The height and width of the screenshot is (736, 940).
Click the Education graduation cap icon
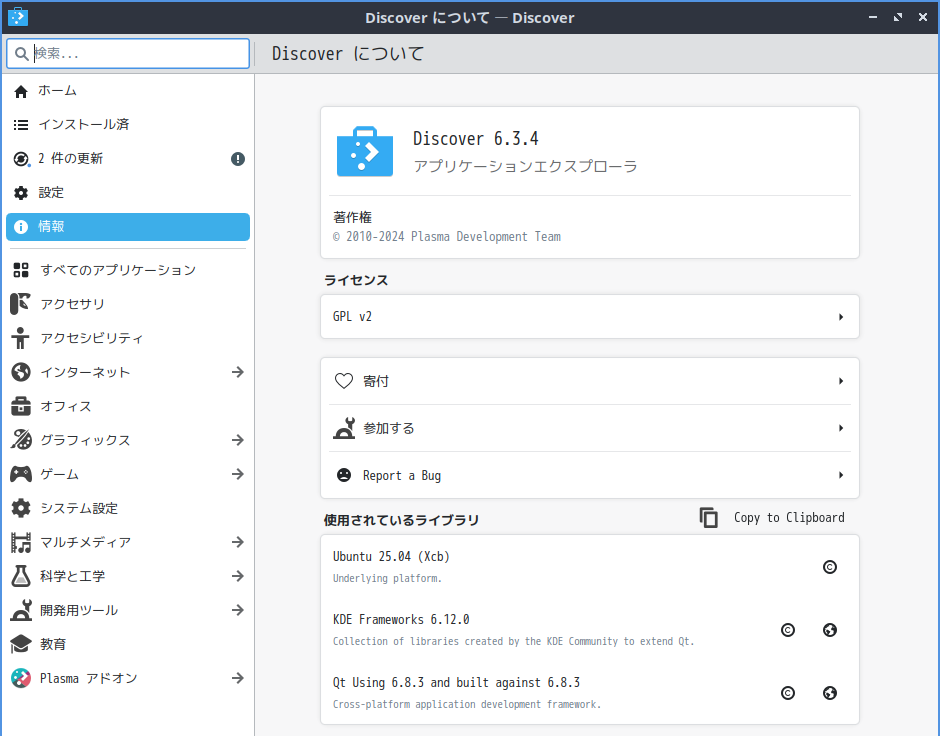[x=21, y=644]
